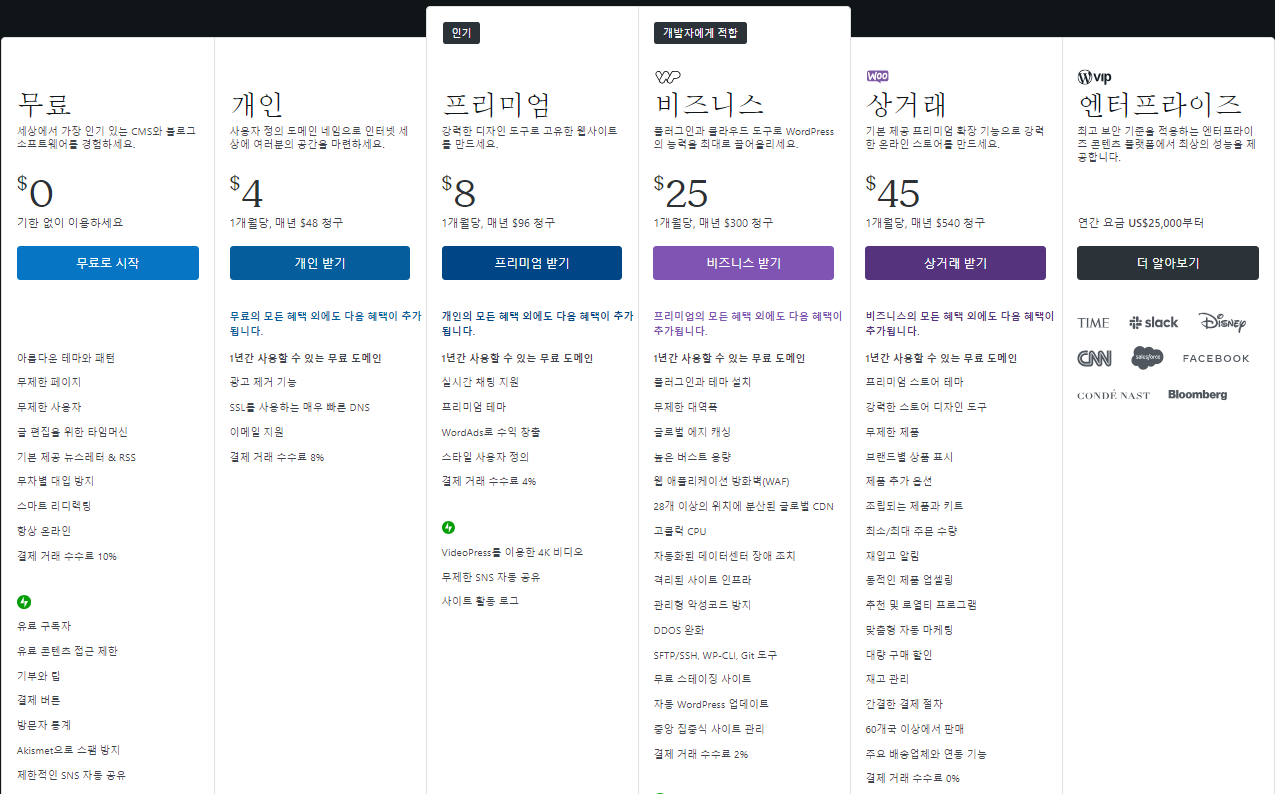Click the Disney logo
1275x794 pixels.
click(x=1223, y=322)
